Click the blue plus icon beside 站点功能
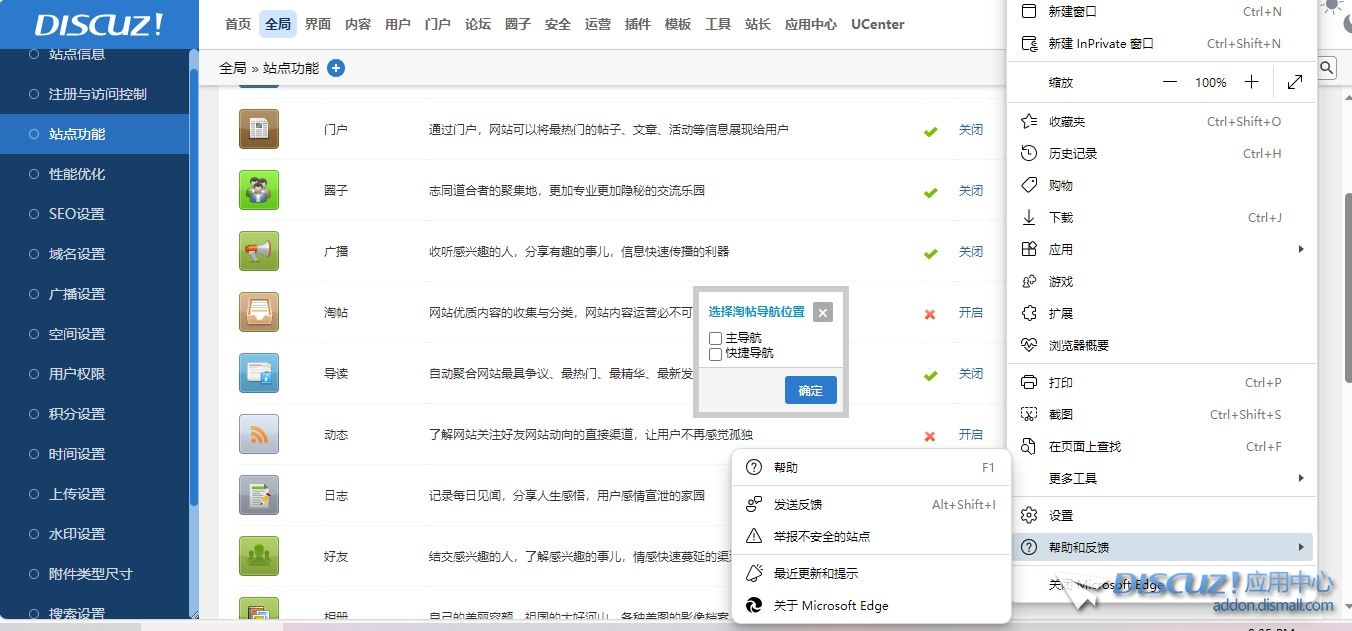The width and height of the screenshot is (1352, 631). pyautogui.click(x=336, y=68)
